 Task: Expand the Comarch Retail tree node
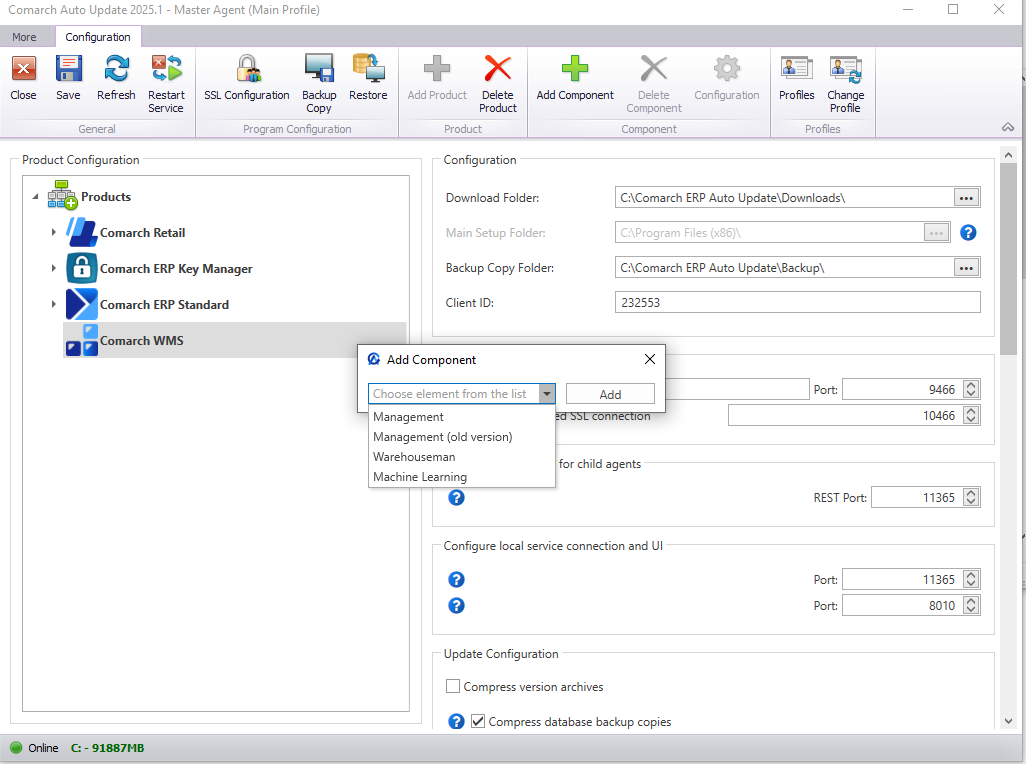click(x=54, y=232)
